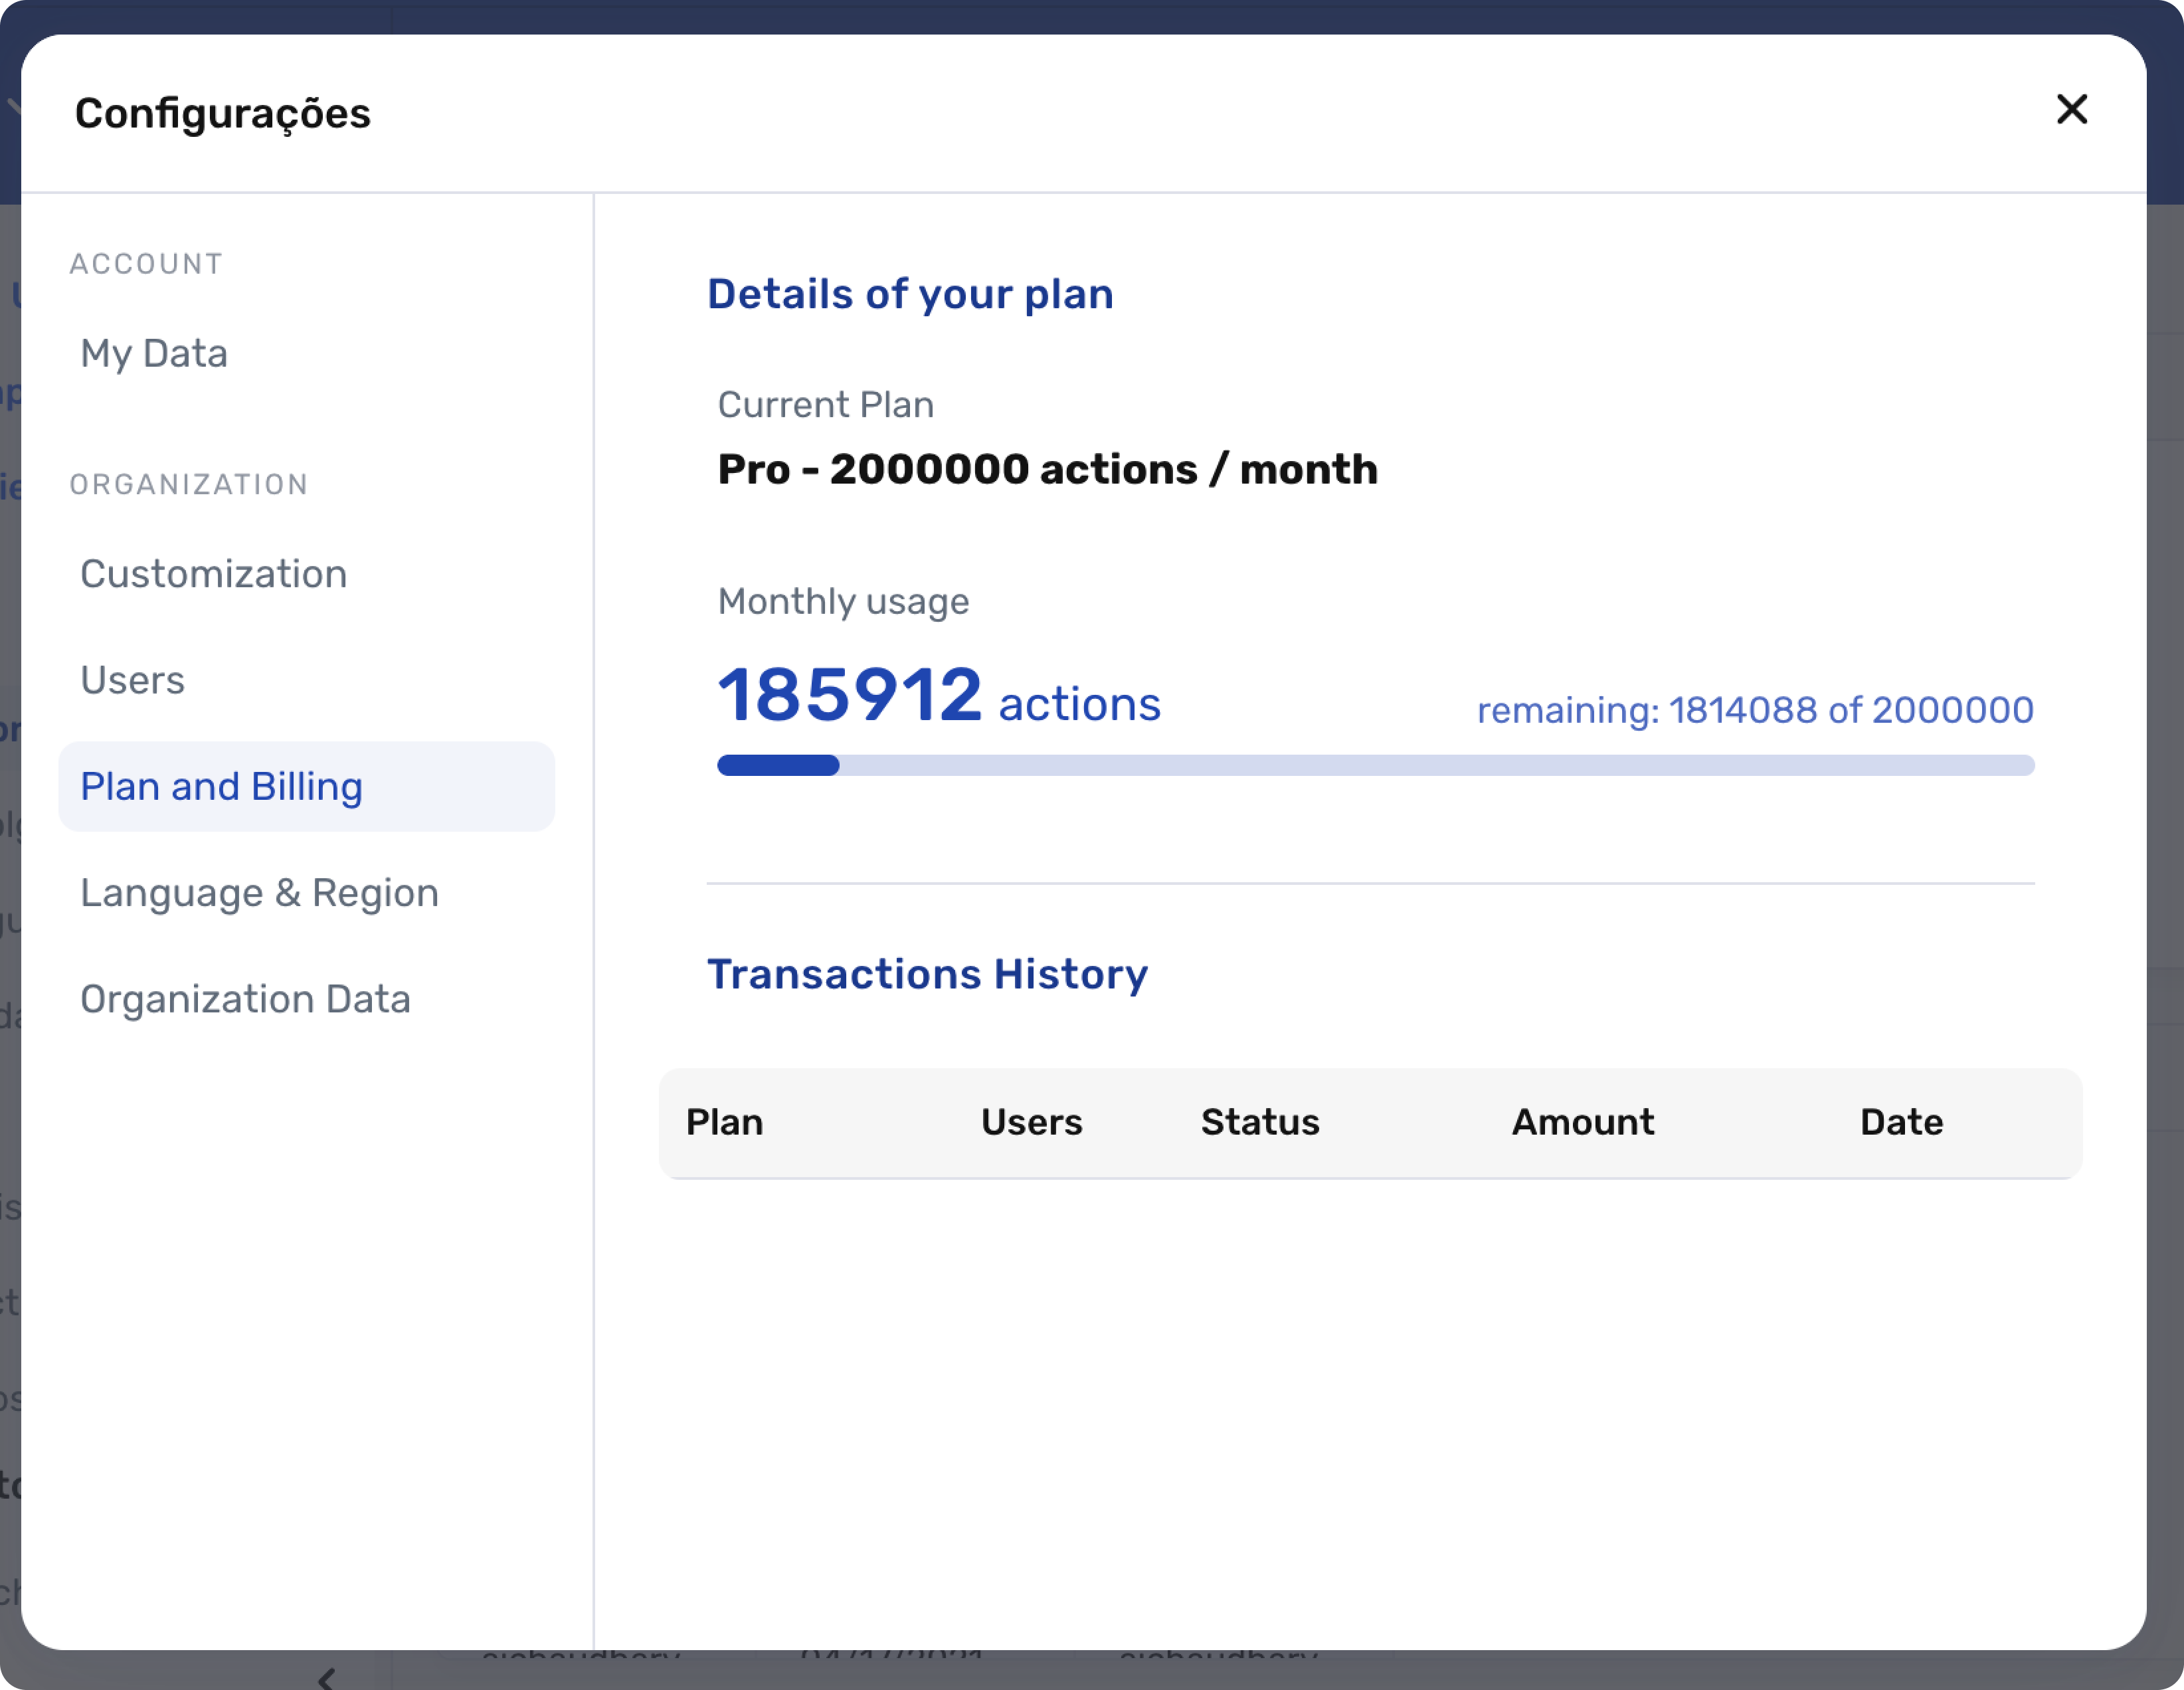Click the Transactions History heading
2184x1690 pixels.
tap(927, 974)
